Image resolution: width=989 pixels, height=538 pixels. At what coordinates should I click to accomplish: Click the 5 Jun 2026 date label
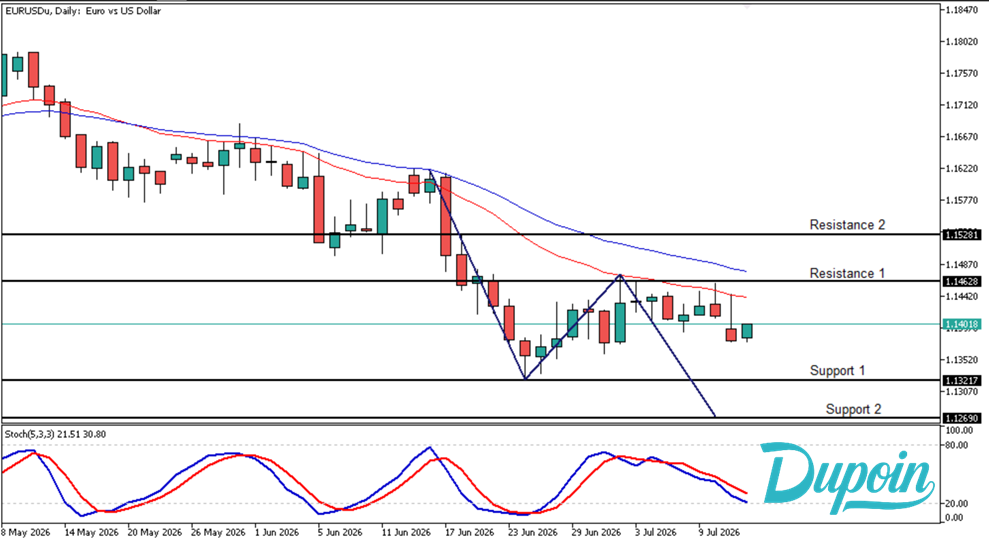[x=341, y=532]
